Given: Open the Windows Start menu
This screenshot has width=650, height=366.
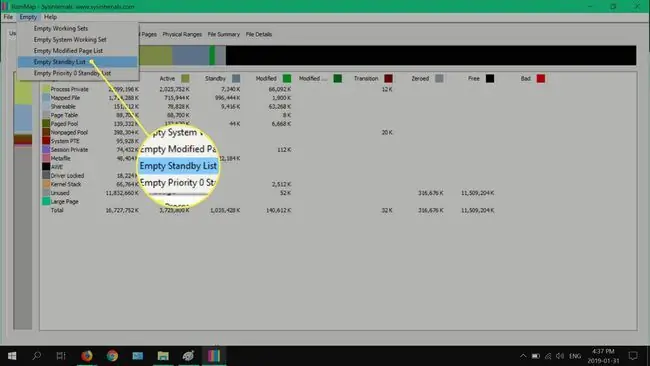Looking at the screenshot, I should pyautogui.click(x=12, y=356).
